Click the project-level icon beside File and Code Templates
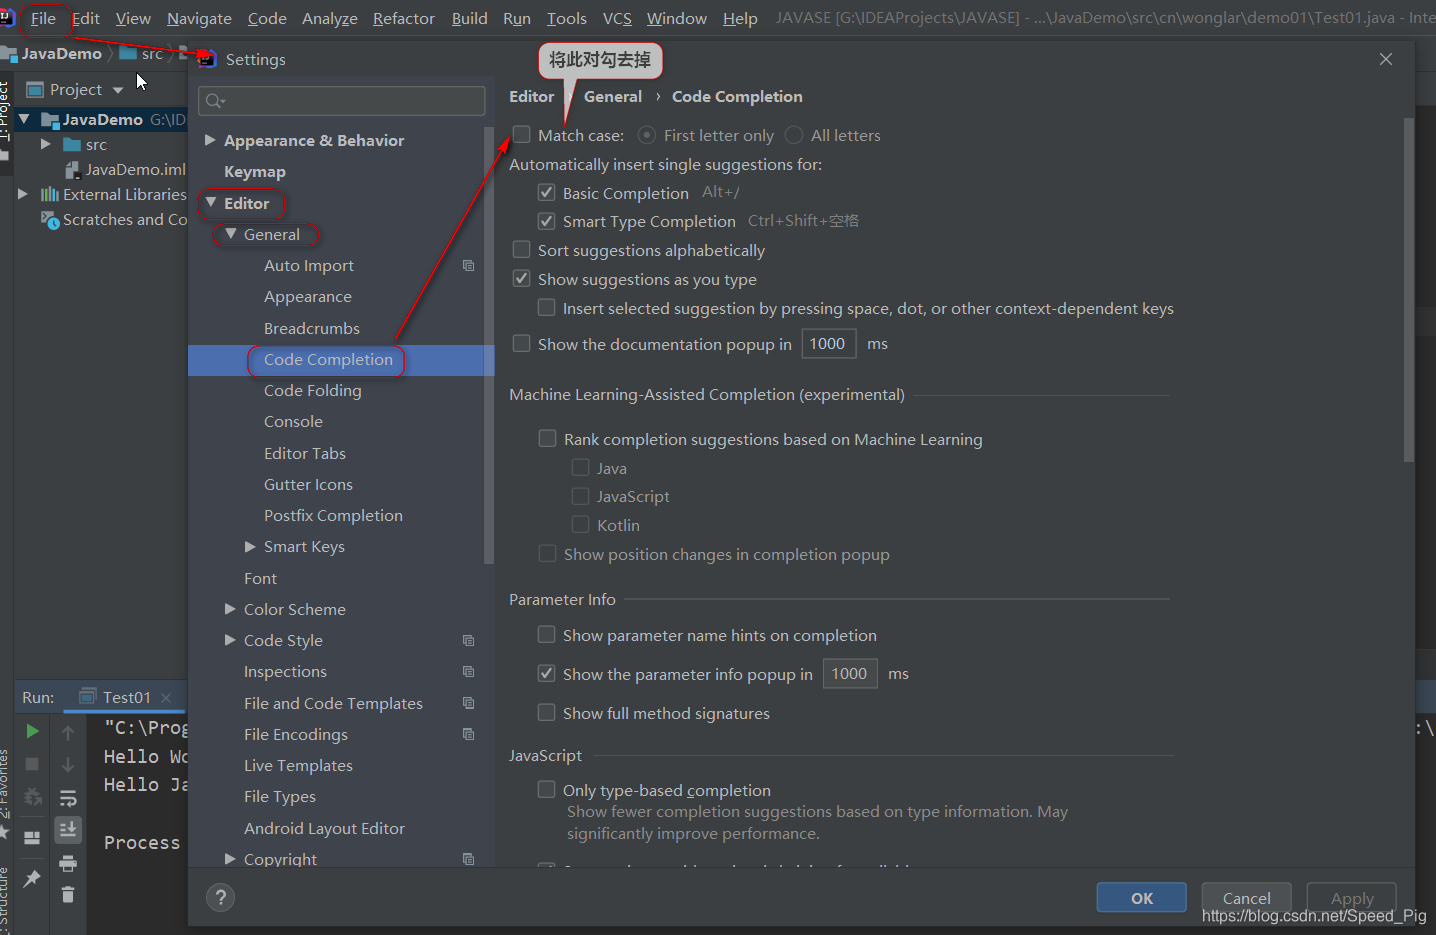This screenshot has height=935, width=1436. [468, 703]
